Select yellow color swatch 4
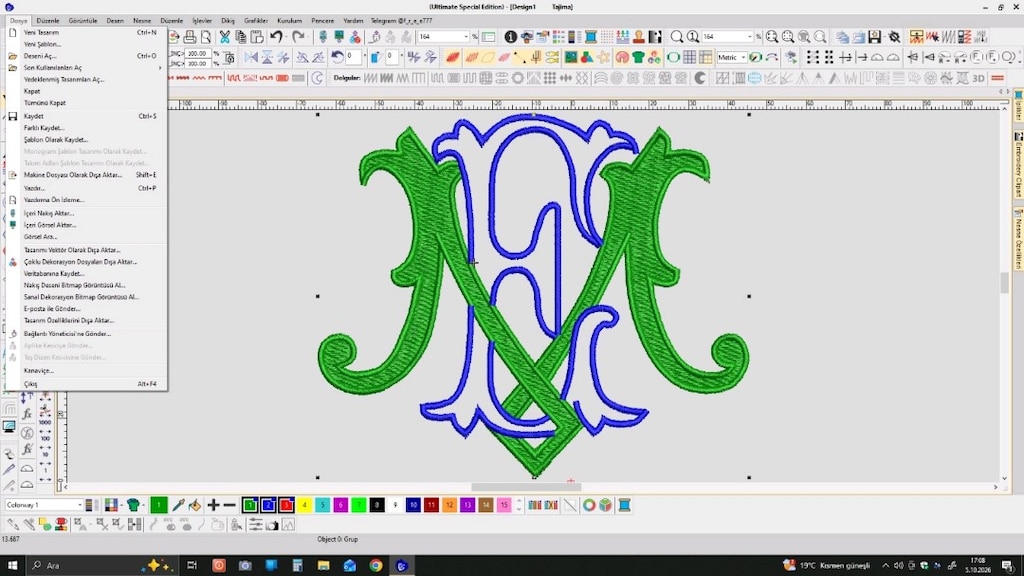 (x=304, y=505)
